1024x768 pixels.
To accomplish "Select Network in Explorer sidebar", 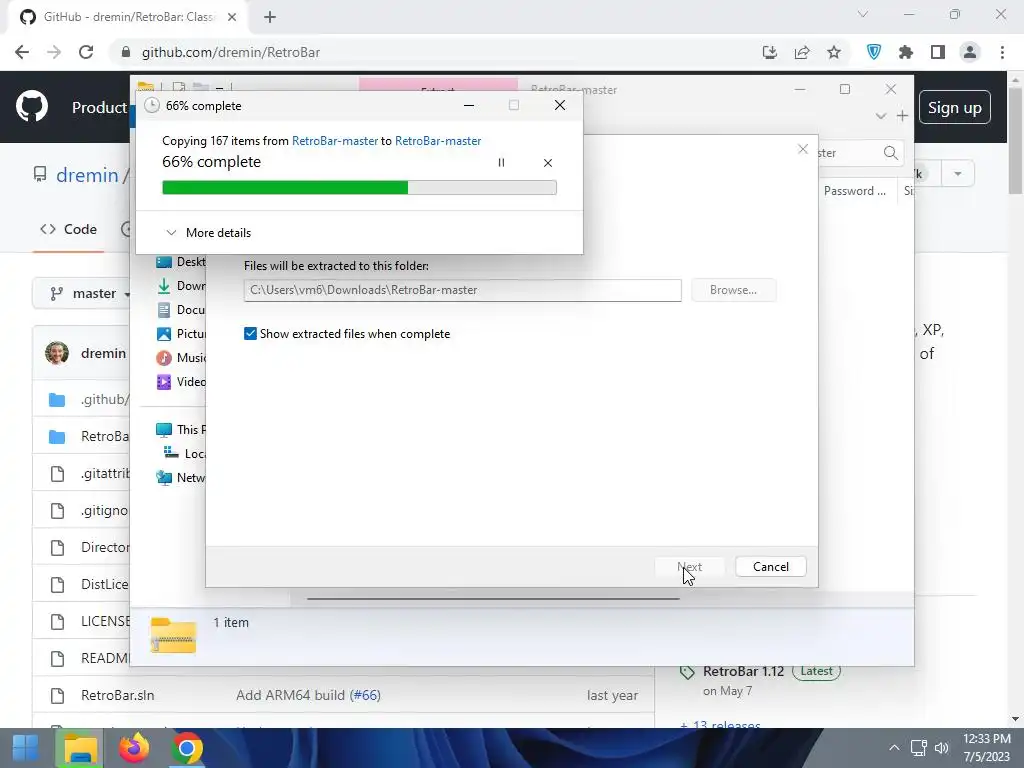I will tap(181, 478).
